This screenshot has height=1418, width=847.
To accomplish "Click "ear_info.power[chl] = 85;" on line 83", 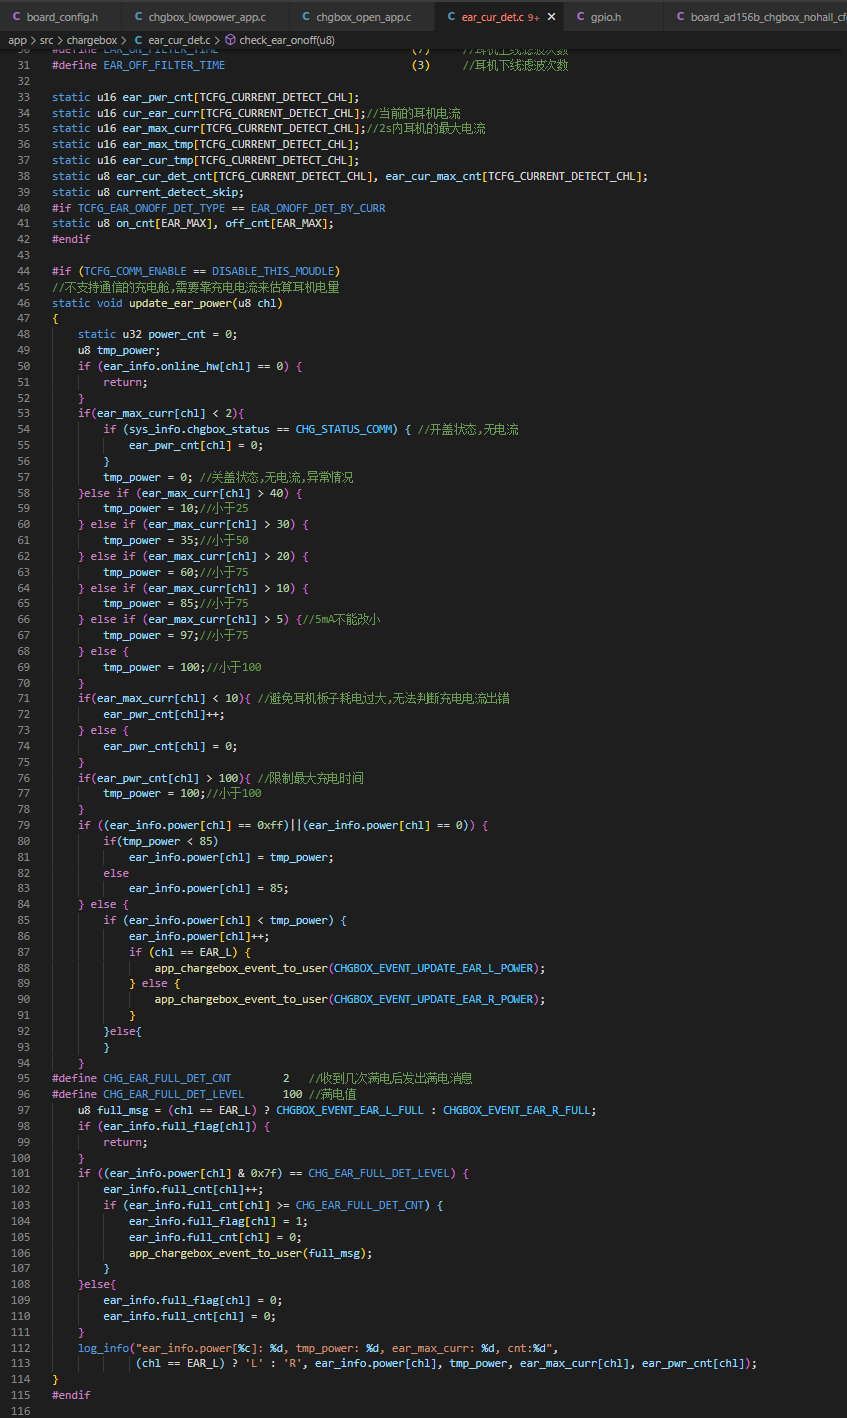I will coord(209,888).
